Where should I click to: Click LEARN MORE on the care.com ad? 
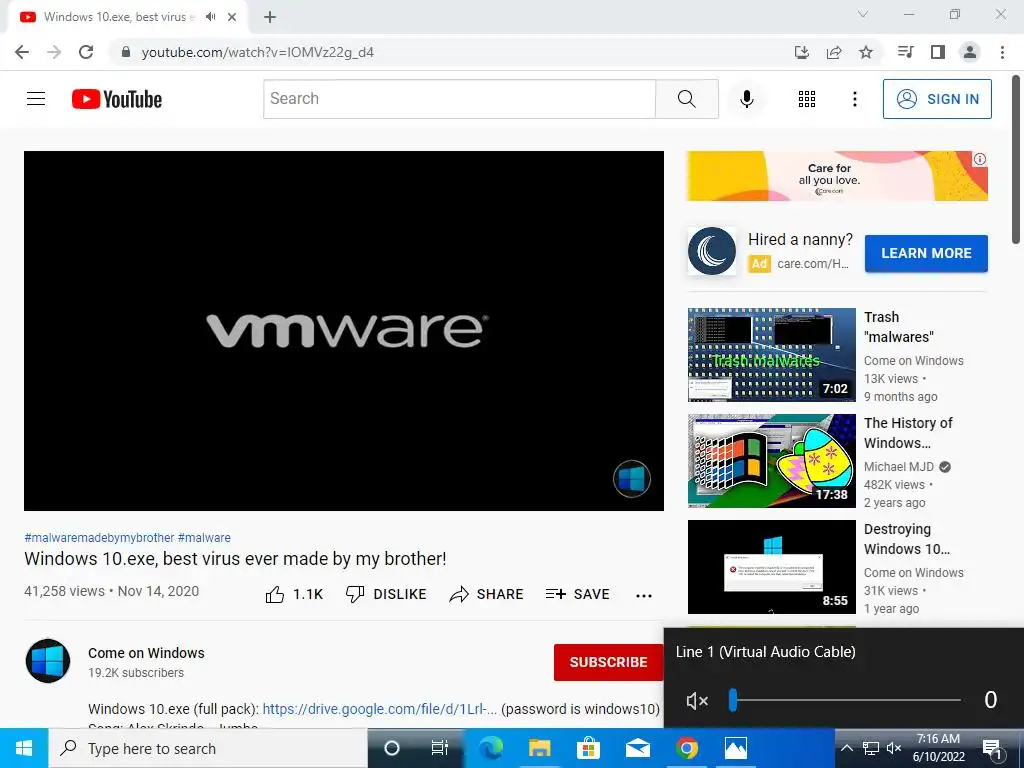pos(926,253)
